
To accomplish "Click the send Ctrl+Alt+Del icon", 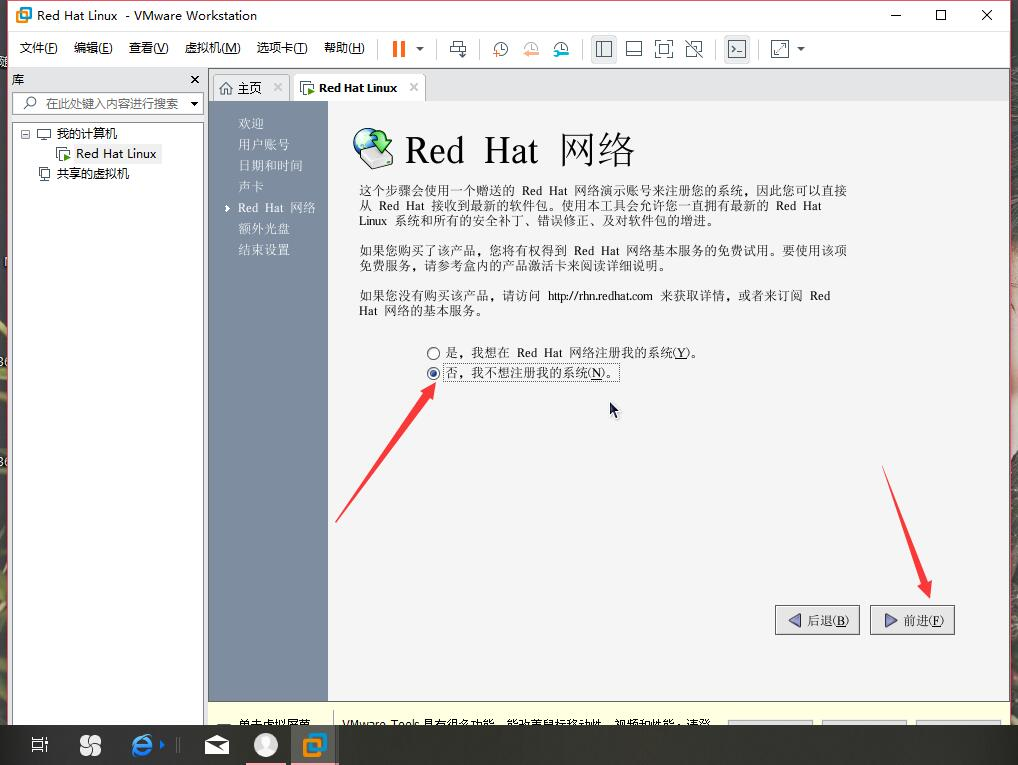I will pyautogui.click(x=458, y=49).
